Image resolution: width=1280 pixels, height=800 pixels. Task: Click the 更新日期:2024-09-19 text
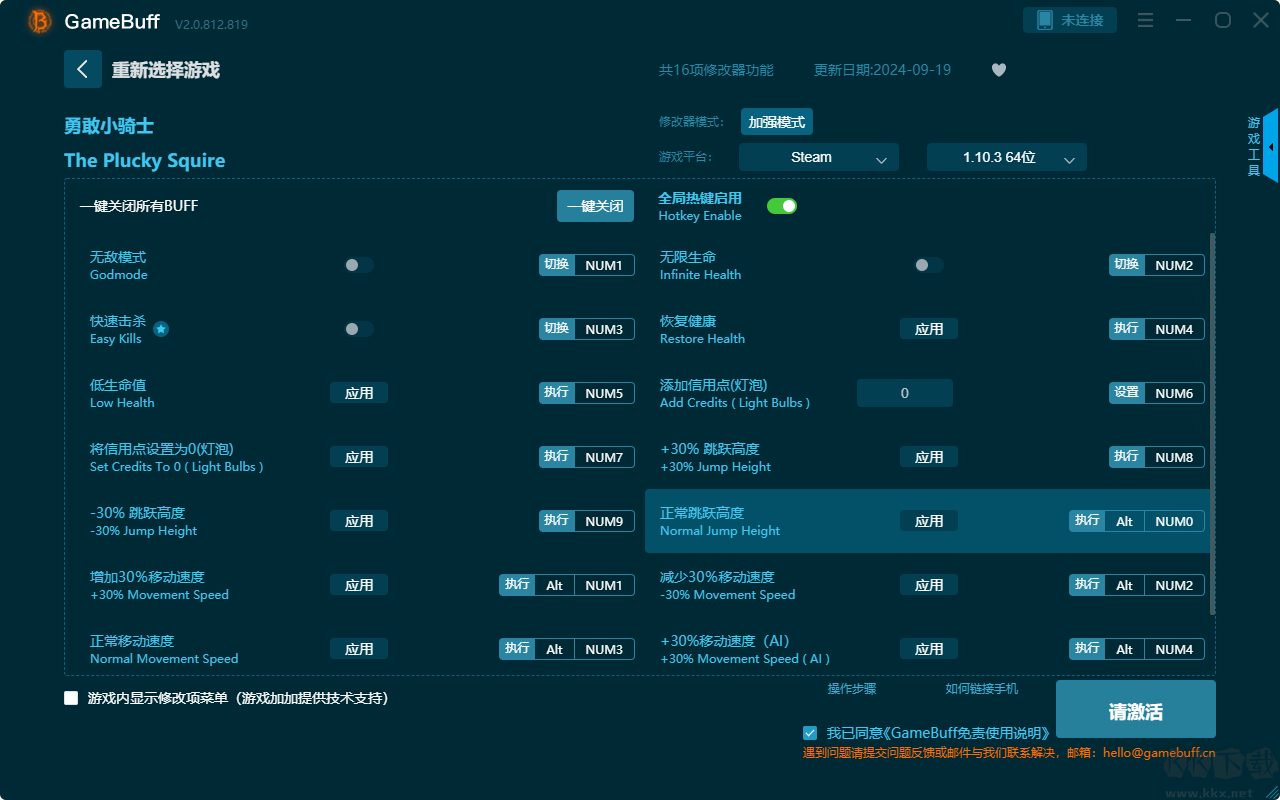883,70
